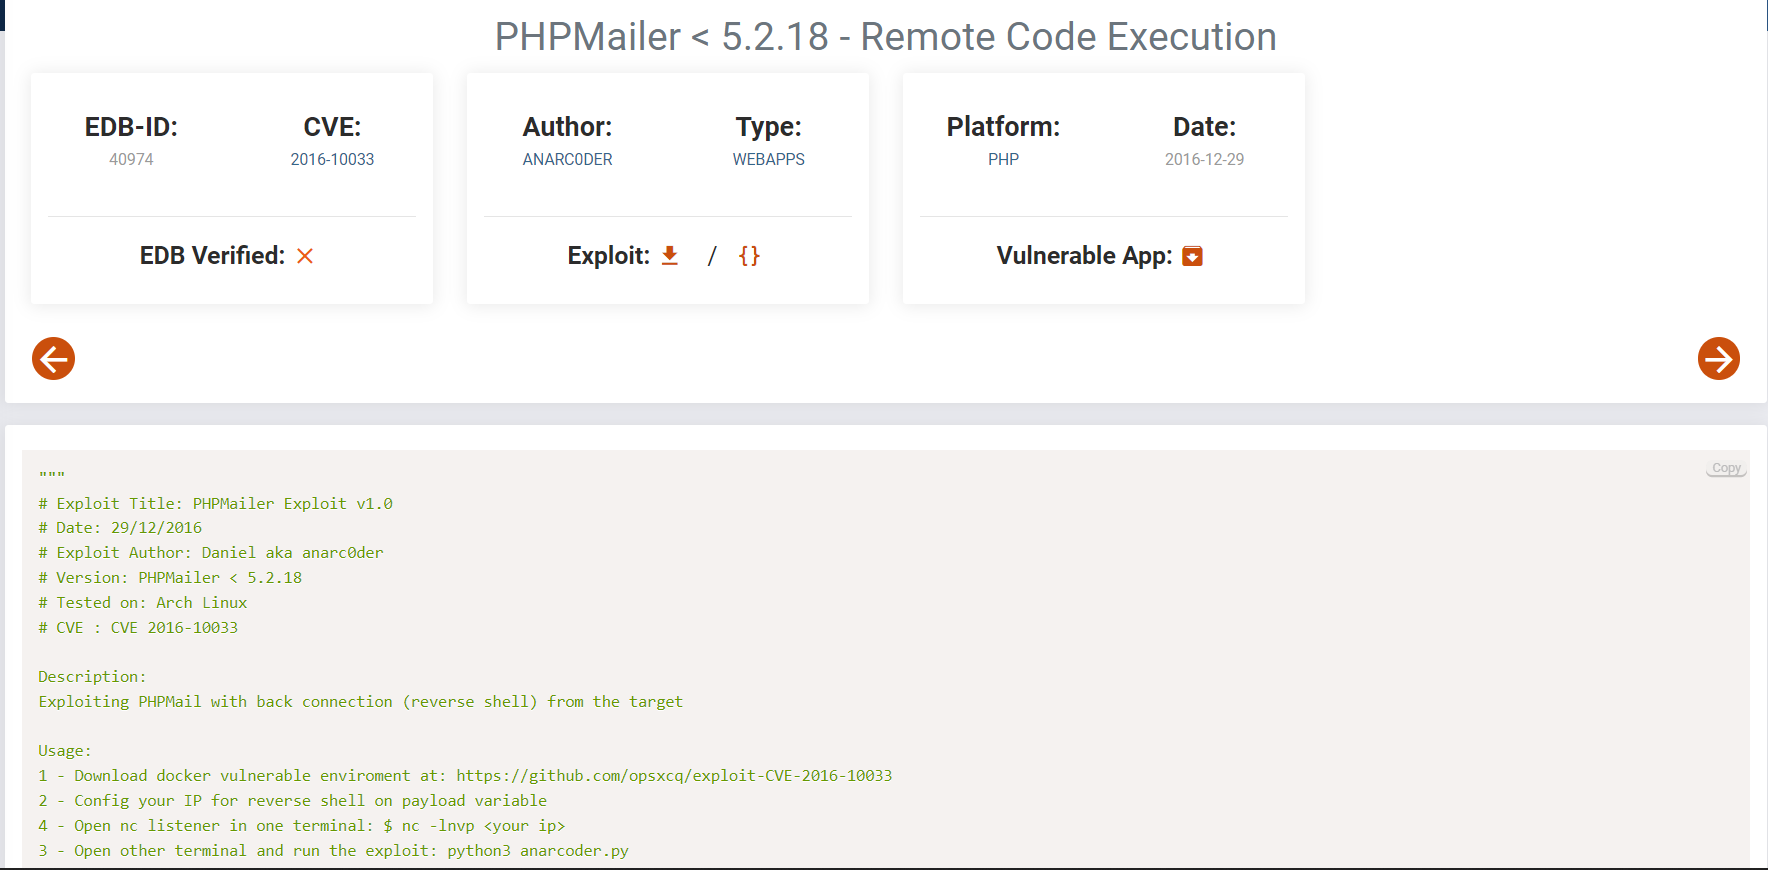Click code line '# Exploit Title: PHPMailer Exploit v1.0'
The width and height of the screenshot is (1768, 870).
[x=215, y=503]
